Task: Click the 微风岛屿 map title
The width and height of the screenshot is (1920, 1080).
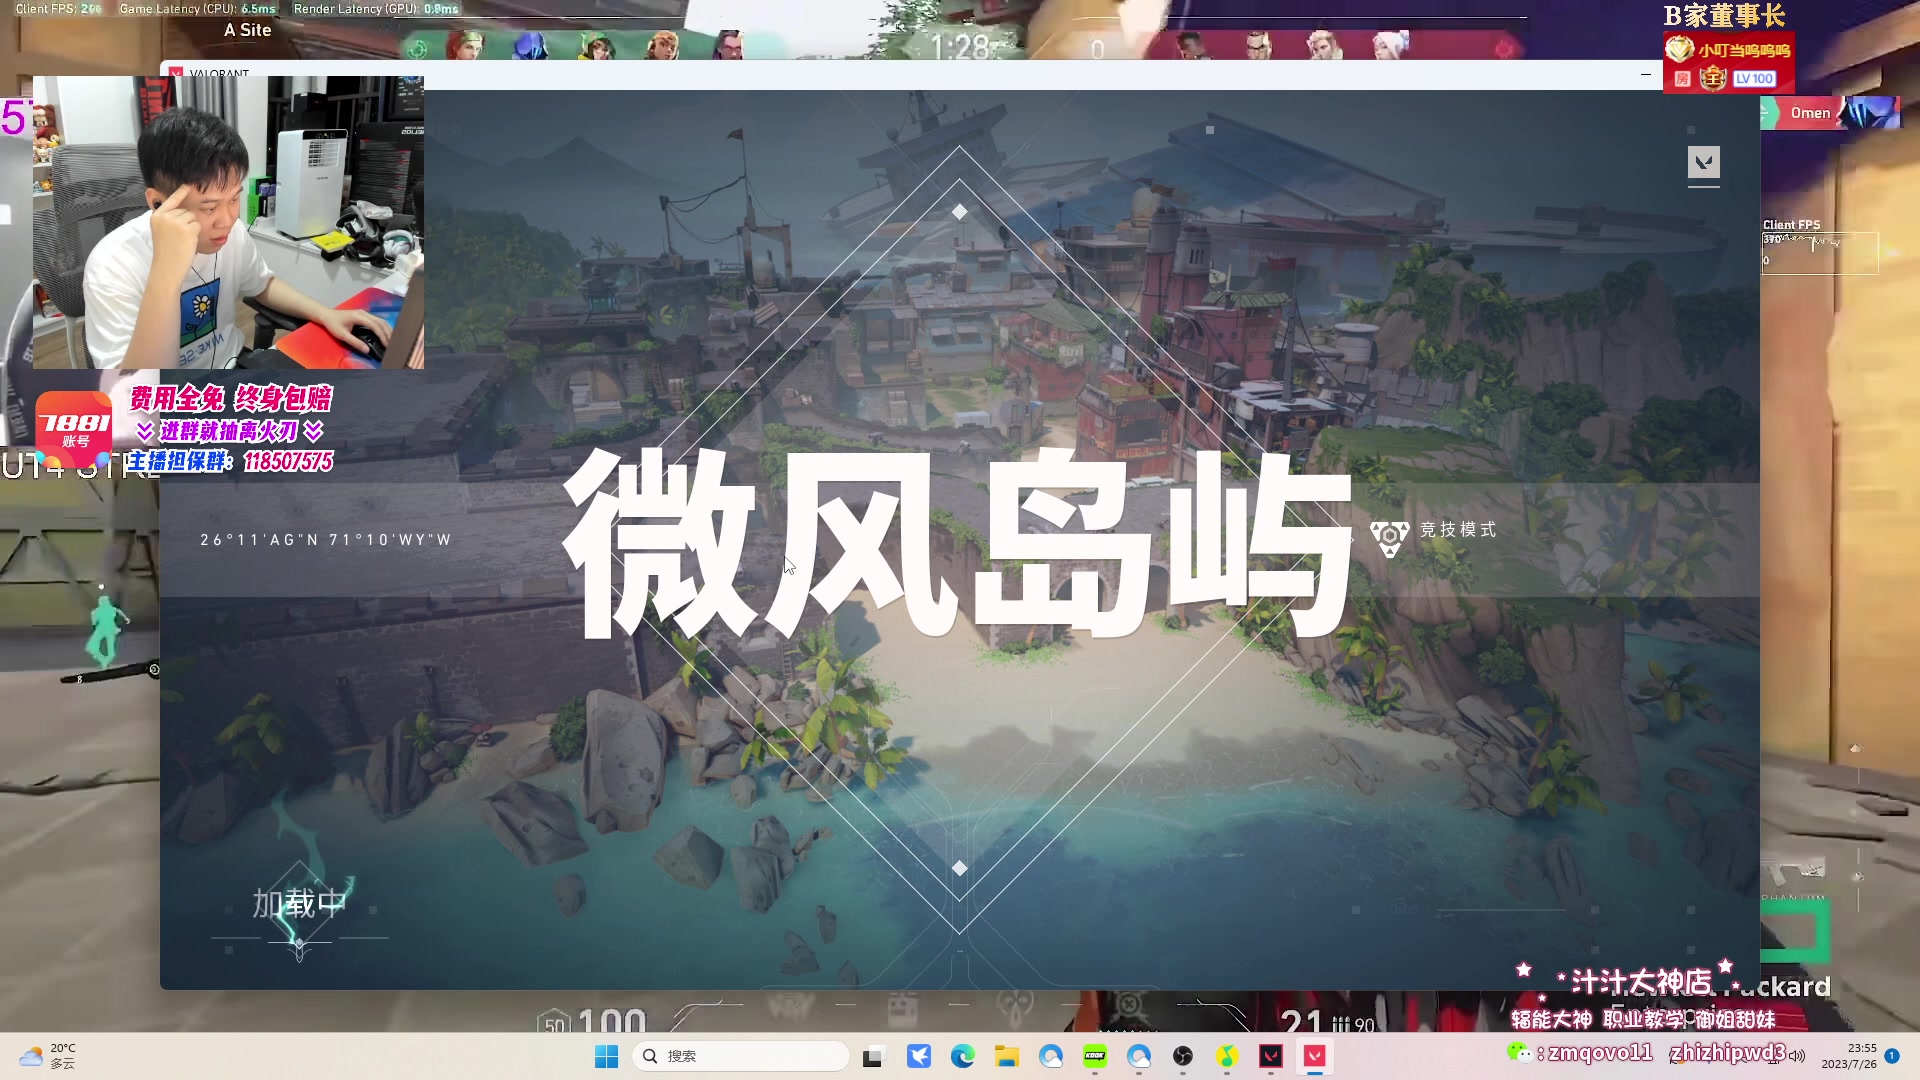Action: [x=957, y=544]
